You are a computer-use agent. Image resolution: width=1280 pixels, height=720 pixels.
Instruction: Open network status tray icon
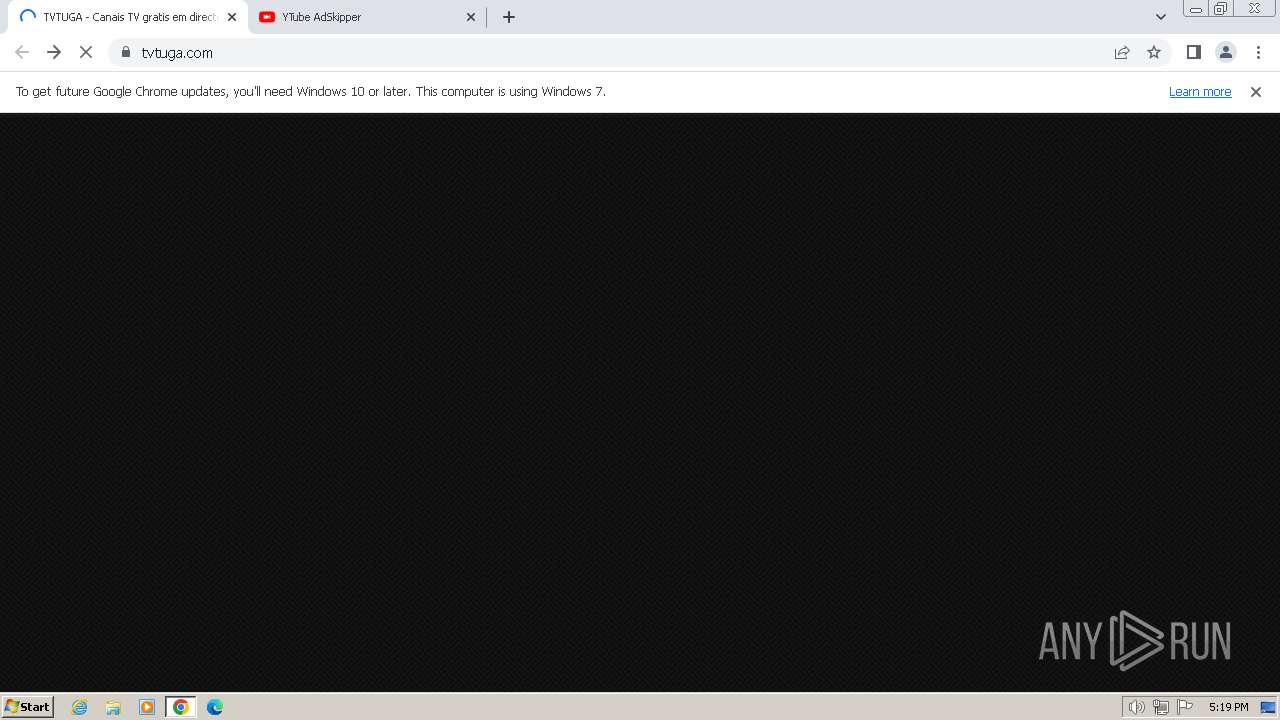click(x=1161, y=707)
